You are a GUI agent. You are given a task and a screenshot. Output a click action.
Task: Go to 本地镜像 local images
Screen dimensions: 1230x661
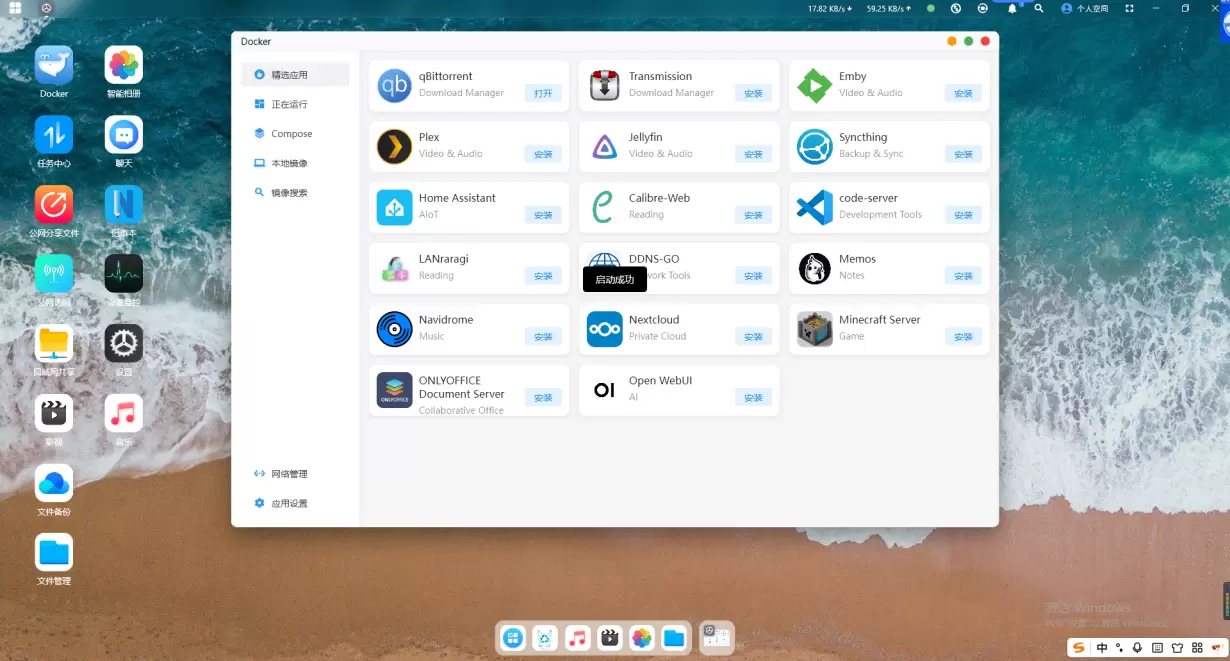[x=289, y=163]
